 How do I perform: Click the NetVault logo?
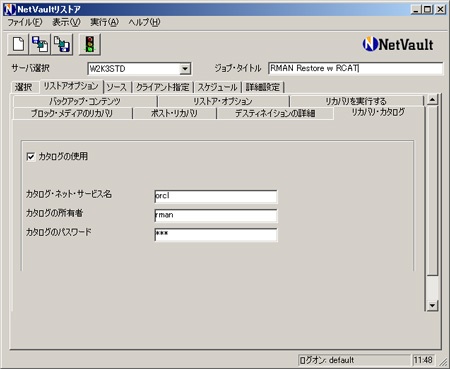(x=398, y=44)
